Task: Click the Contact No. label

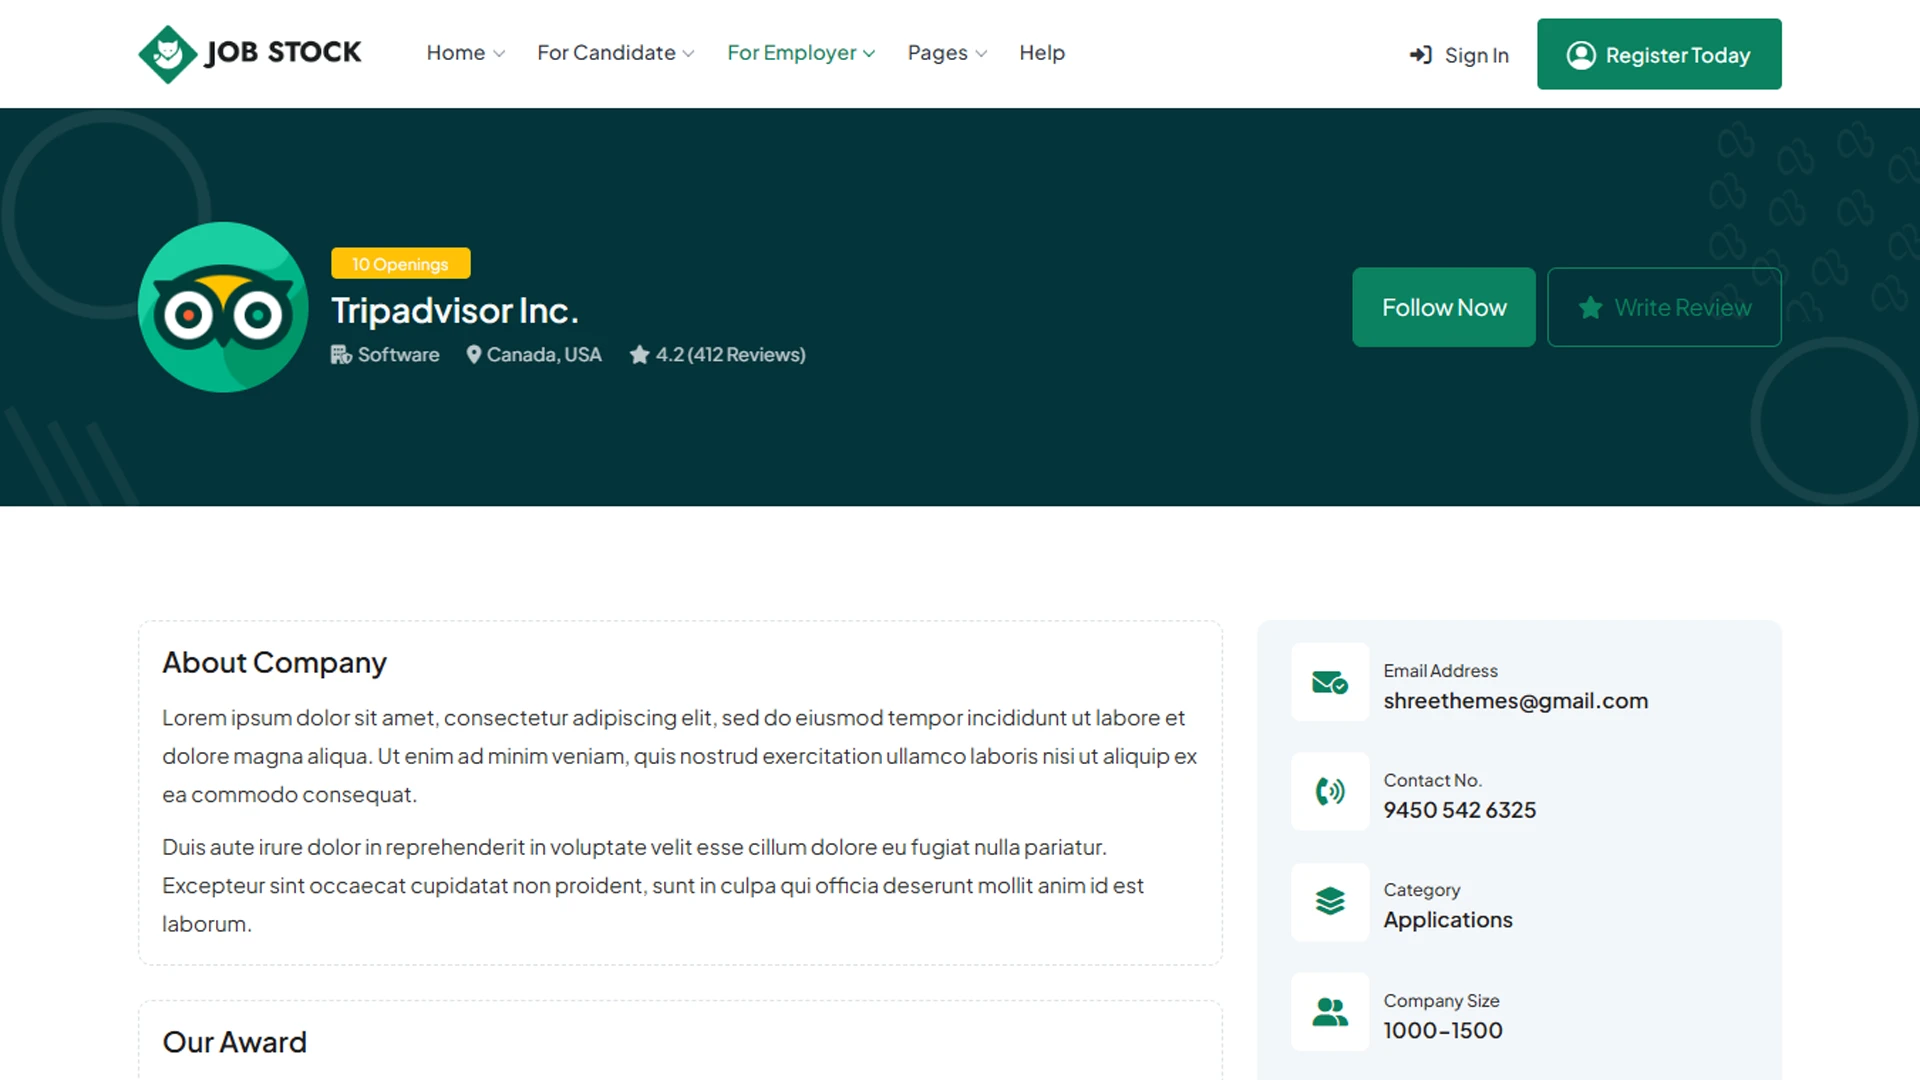Action: point(1433,780)
